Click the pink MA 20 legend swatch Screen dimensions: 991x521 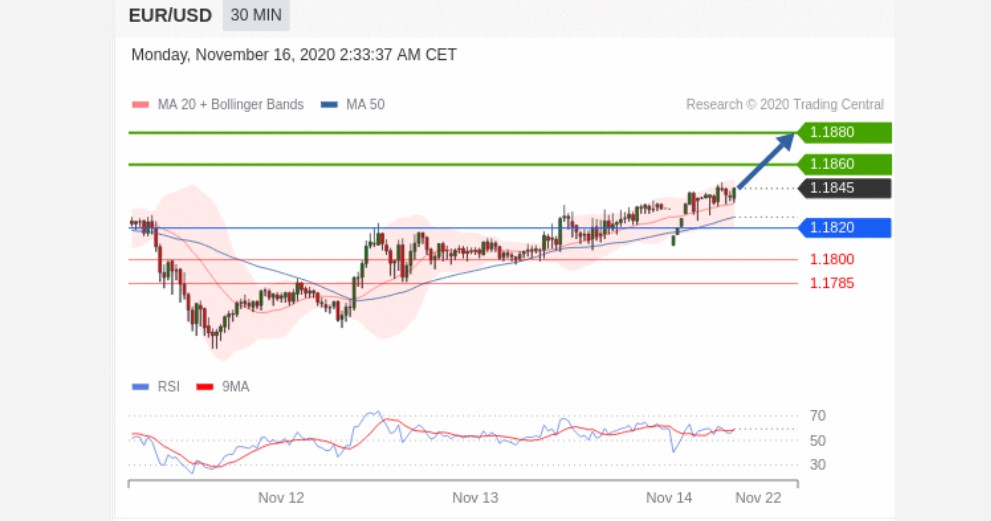[140, 105]
